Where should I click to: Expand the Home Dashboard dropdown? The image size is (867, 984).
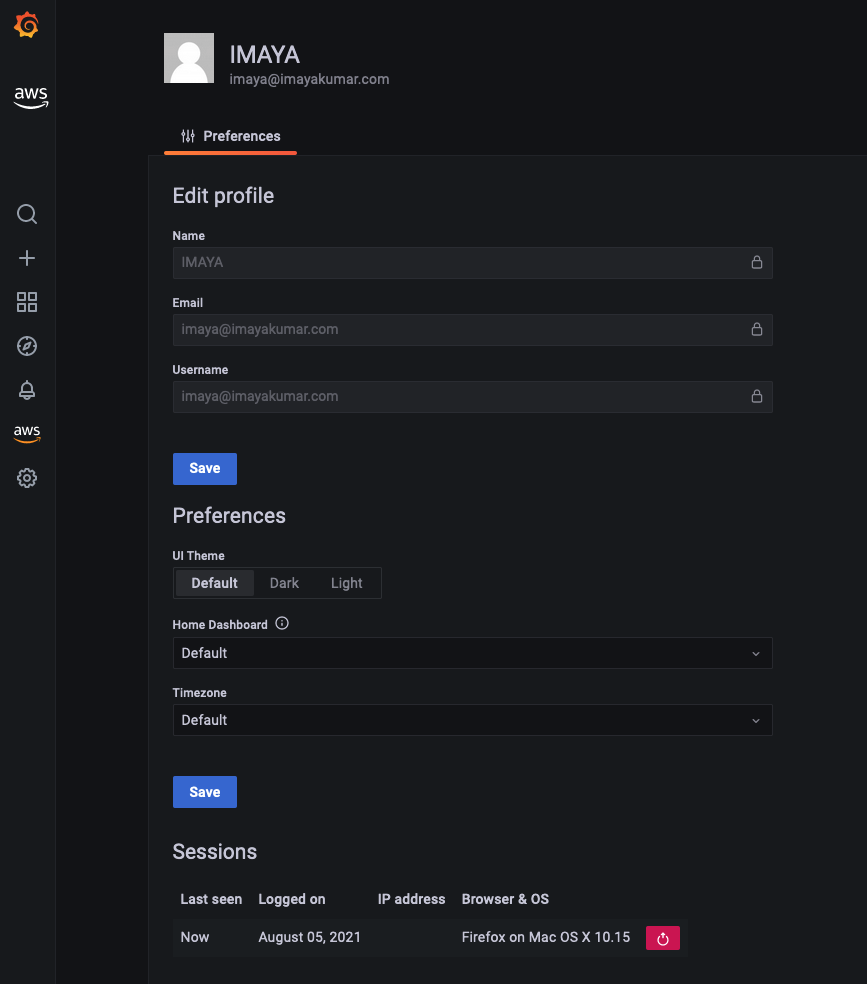click(x=472, y=653)
